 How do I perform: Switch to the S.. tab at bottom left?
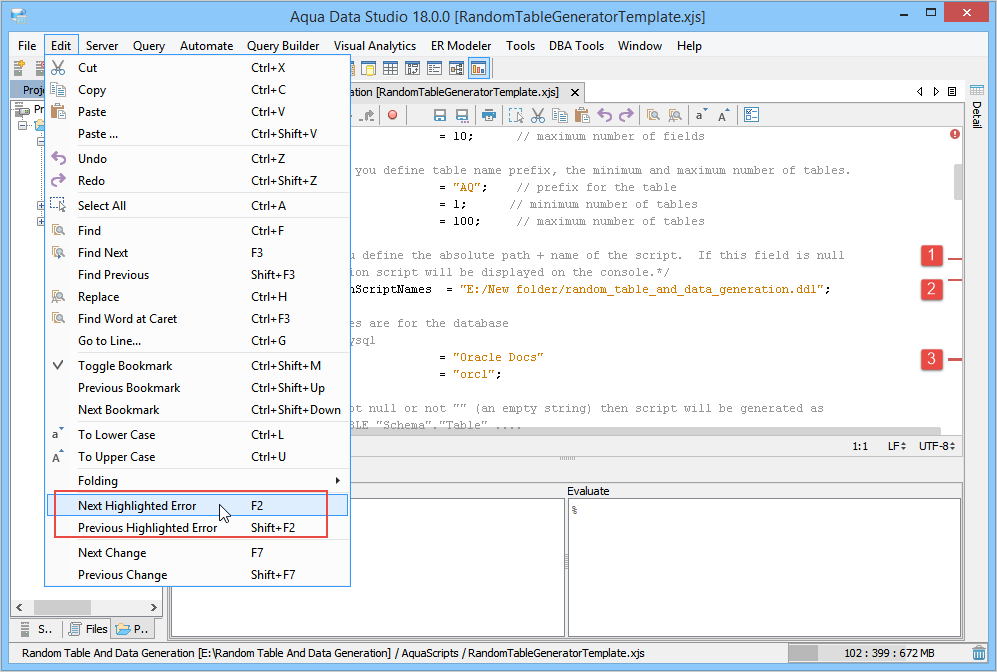38,629
